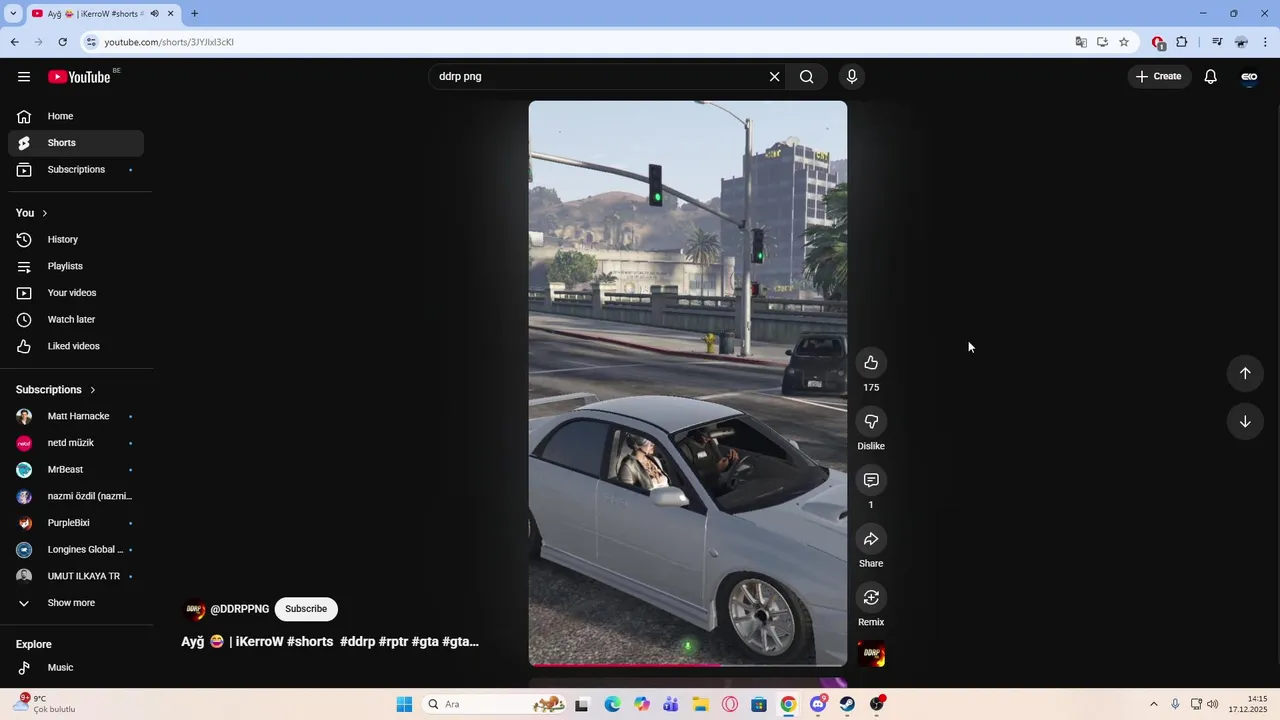Remix this Short
This screenshot has height=720, width=1280.
(871, 598)
